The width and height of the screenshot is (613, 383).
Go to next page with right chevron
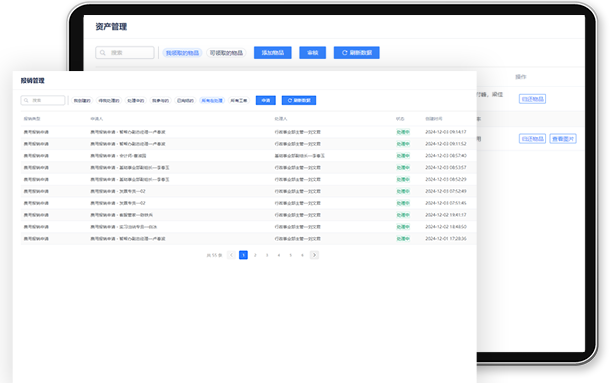[314, 255]
